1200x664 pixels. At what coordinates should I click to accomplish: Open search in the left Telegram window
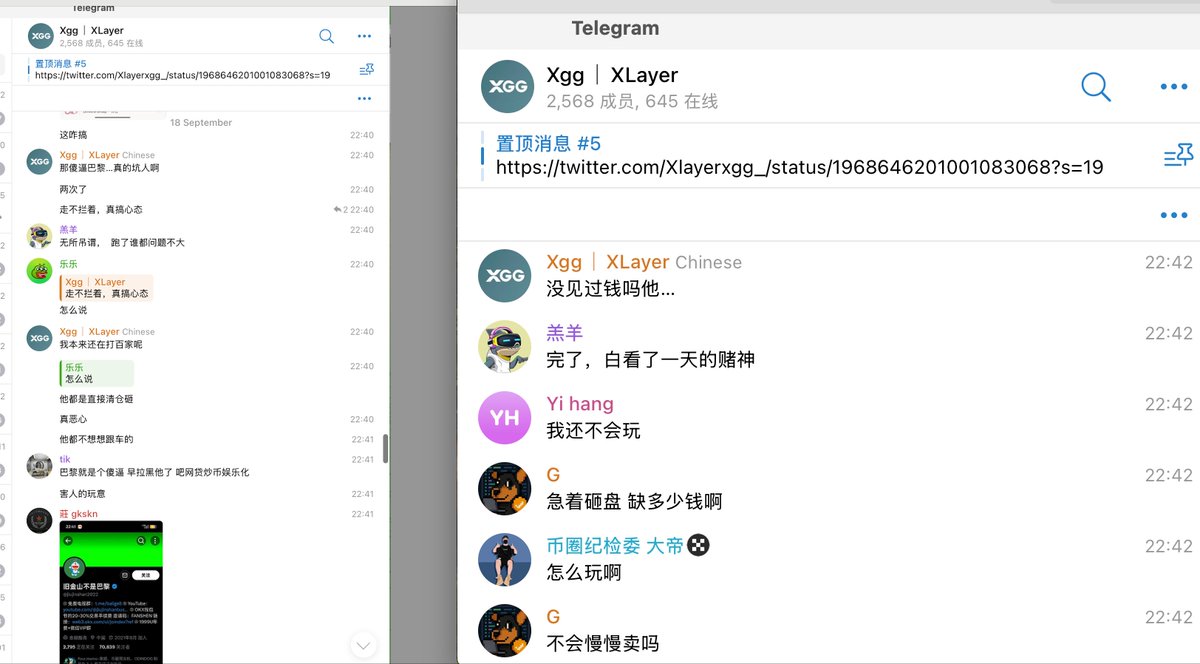pos(326,36)
